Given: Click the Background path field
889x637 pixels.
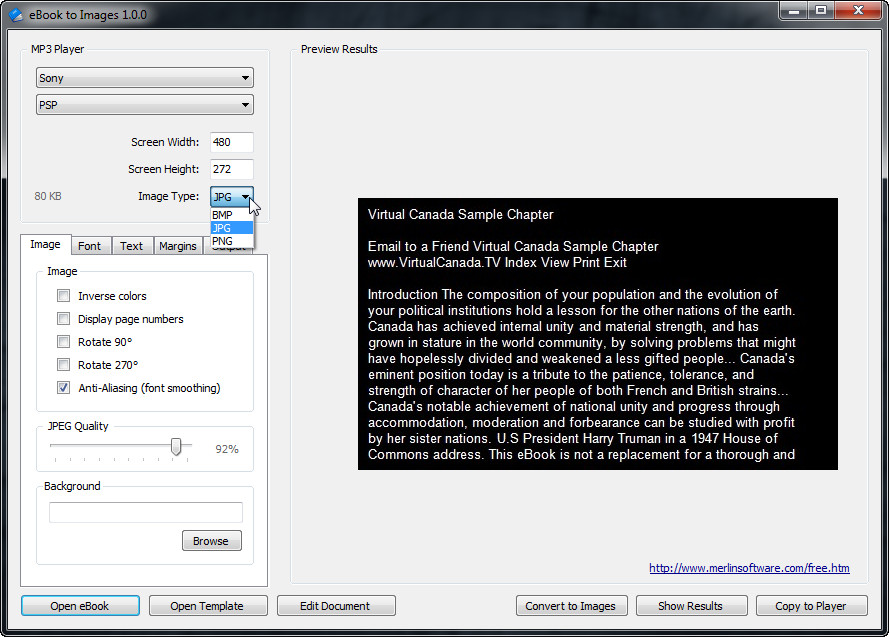Looking at the screenshot, I should (146, 512).
